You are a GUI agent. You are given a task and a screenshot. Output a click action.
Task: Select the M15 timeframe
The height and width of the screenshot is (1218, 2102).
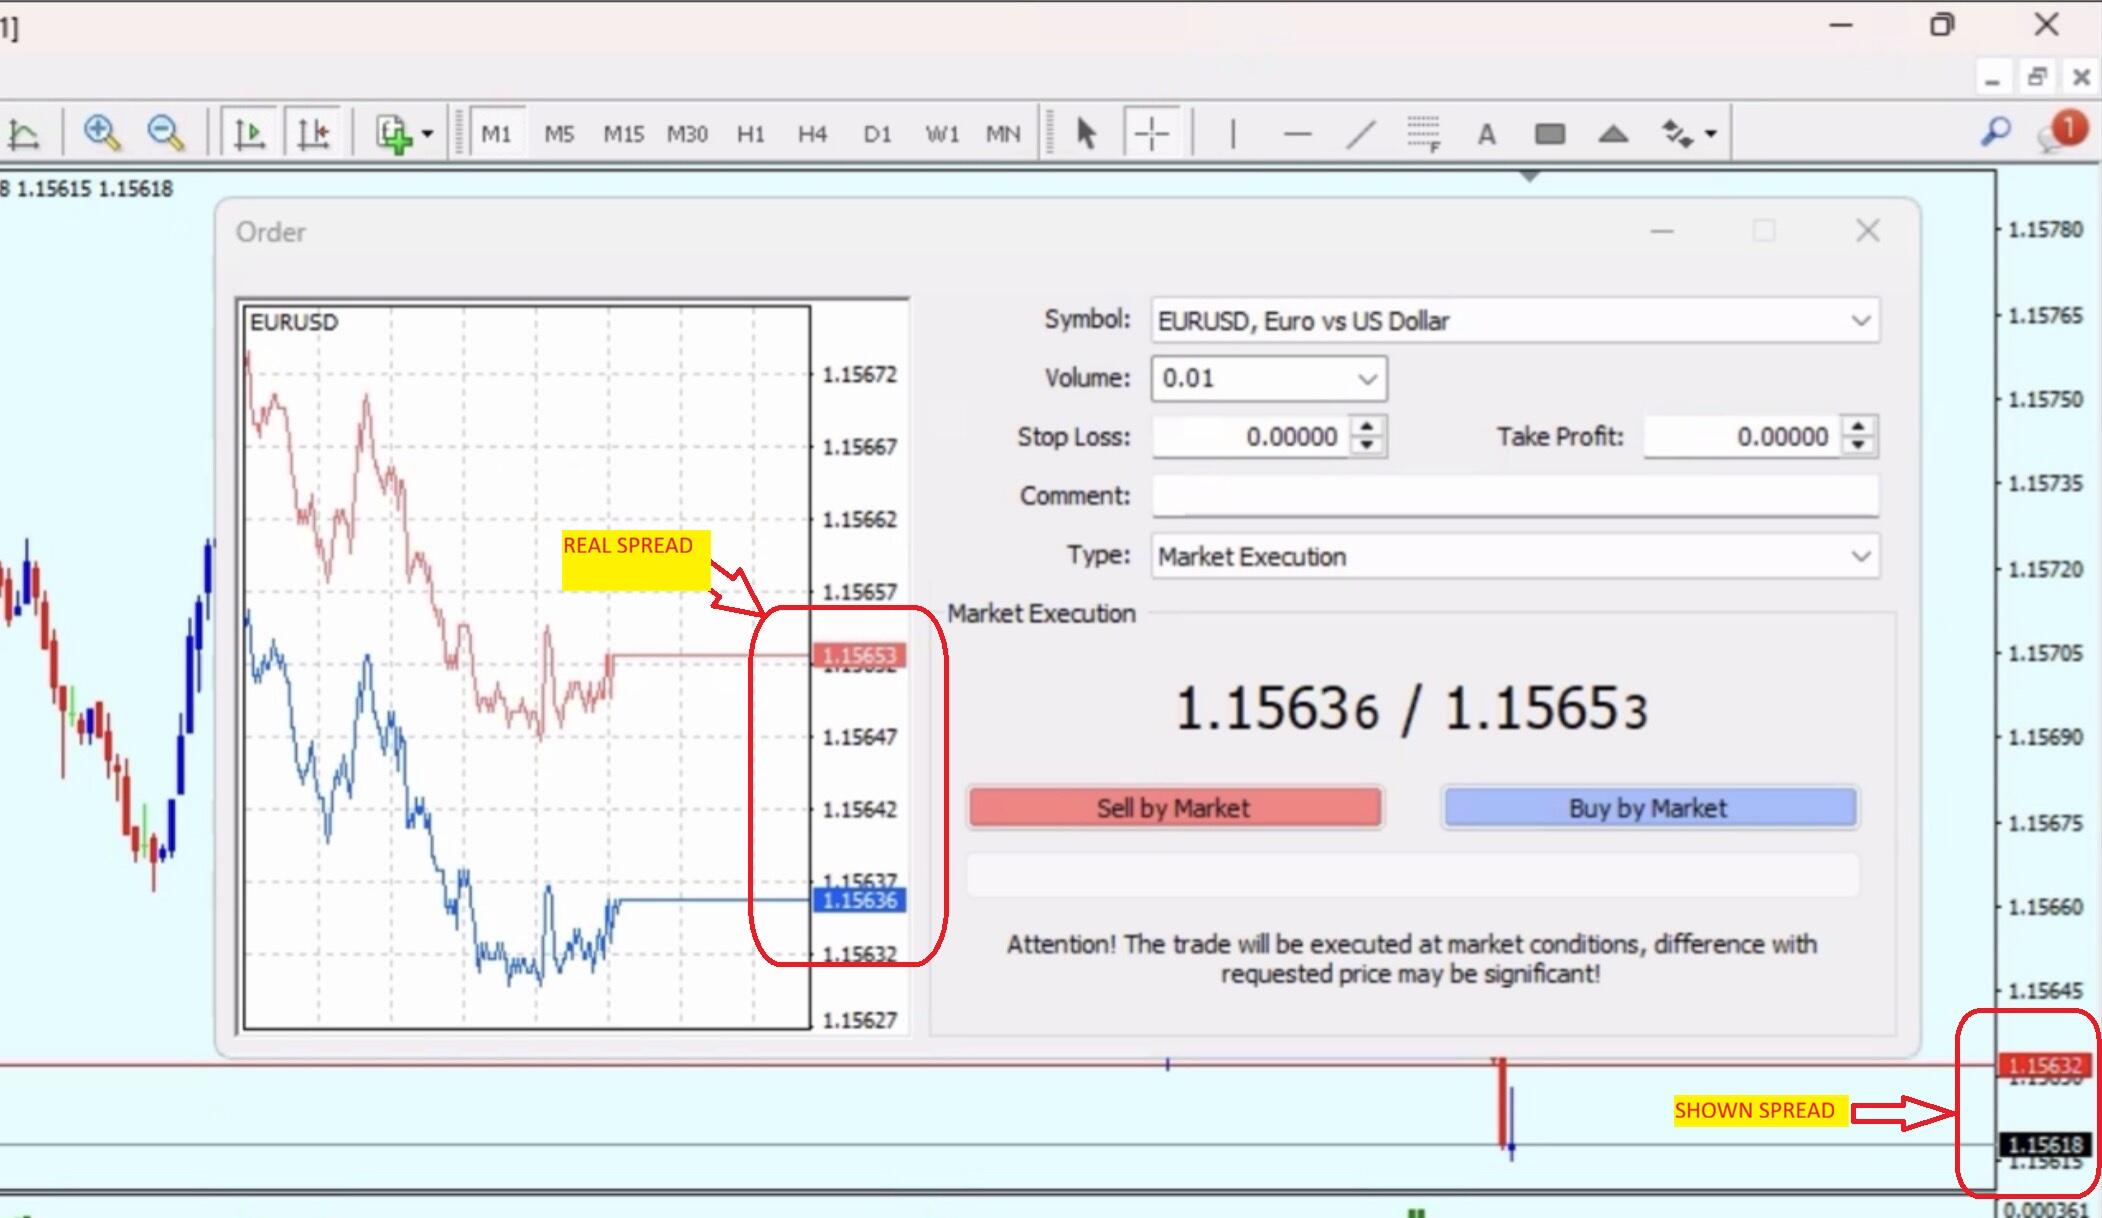click(x=623, y=134)
